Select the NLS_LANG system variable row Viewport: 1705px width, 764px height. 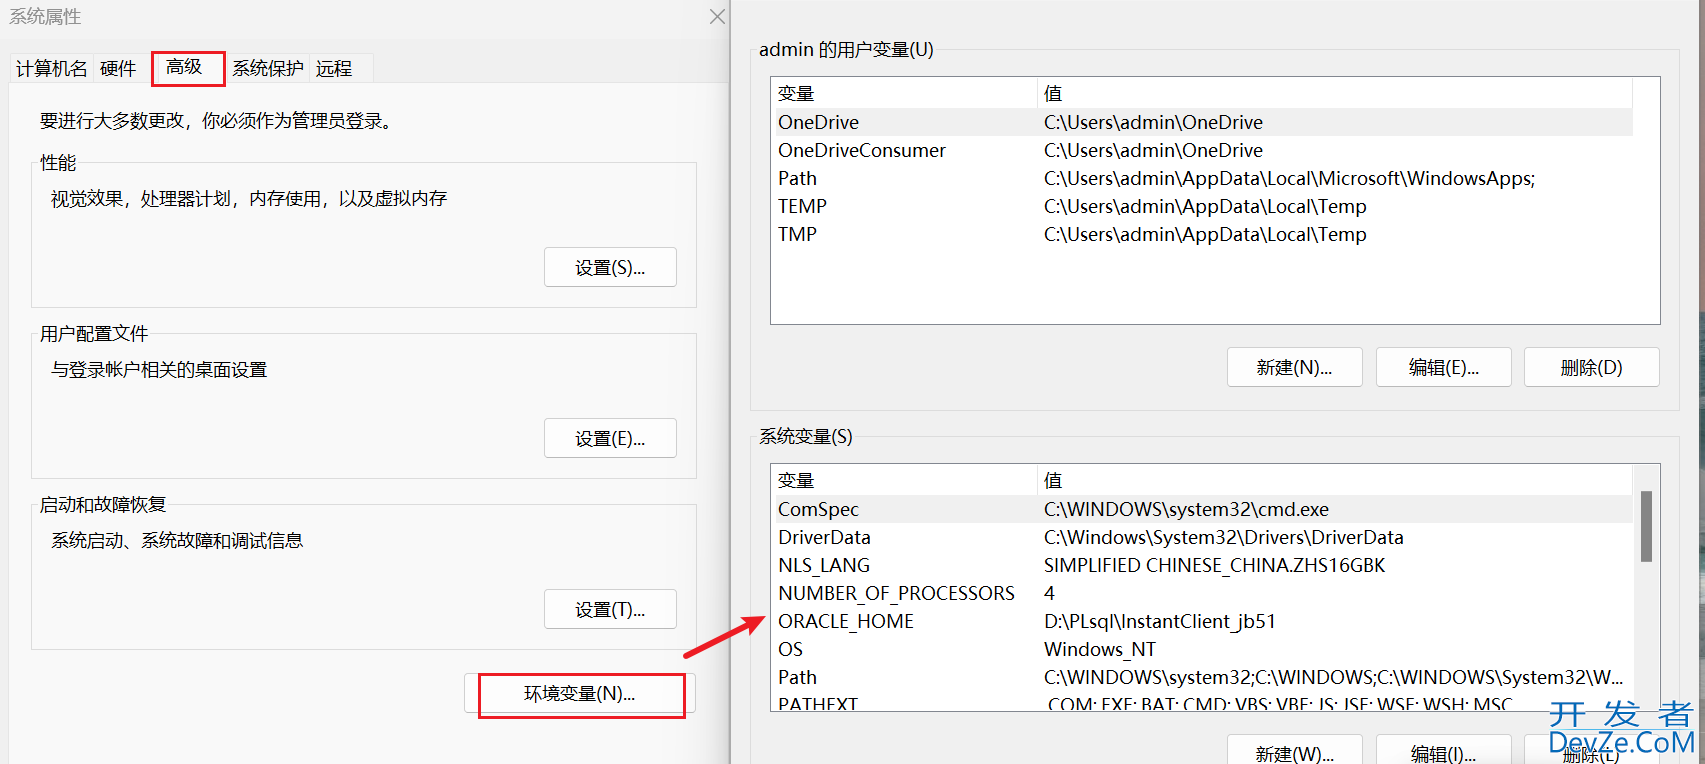(1203, 565)
